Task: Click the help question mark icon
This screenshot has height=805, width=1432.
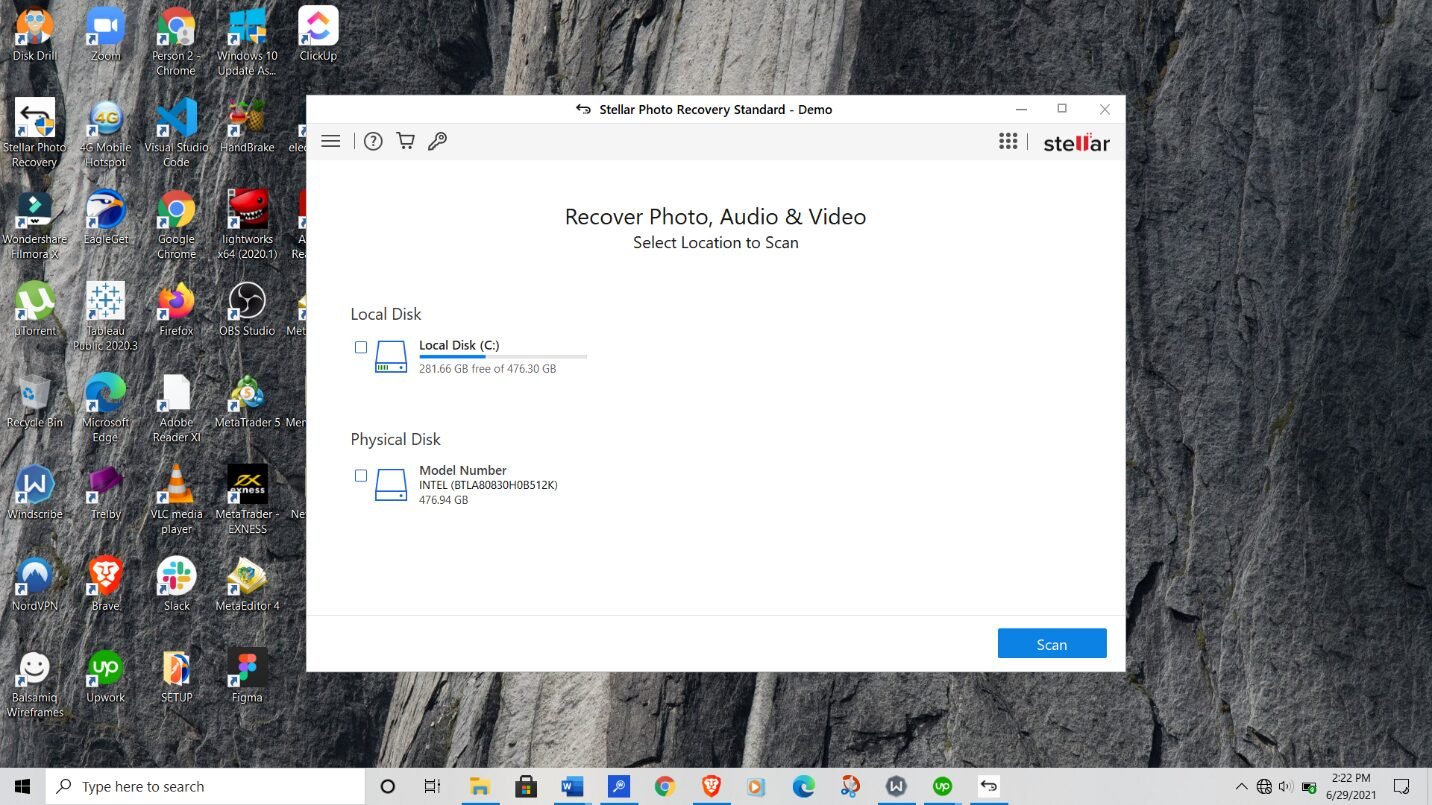Action: (373, 142)
